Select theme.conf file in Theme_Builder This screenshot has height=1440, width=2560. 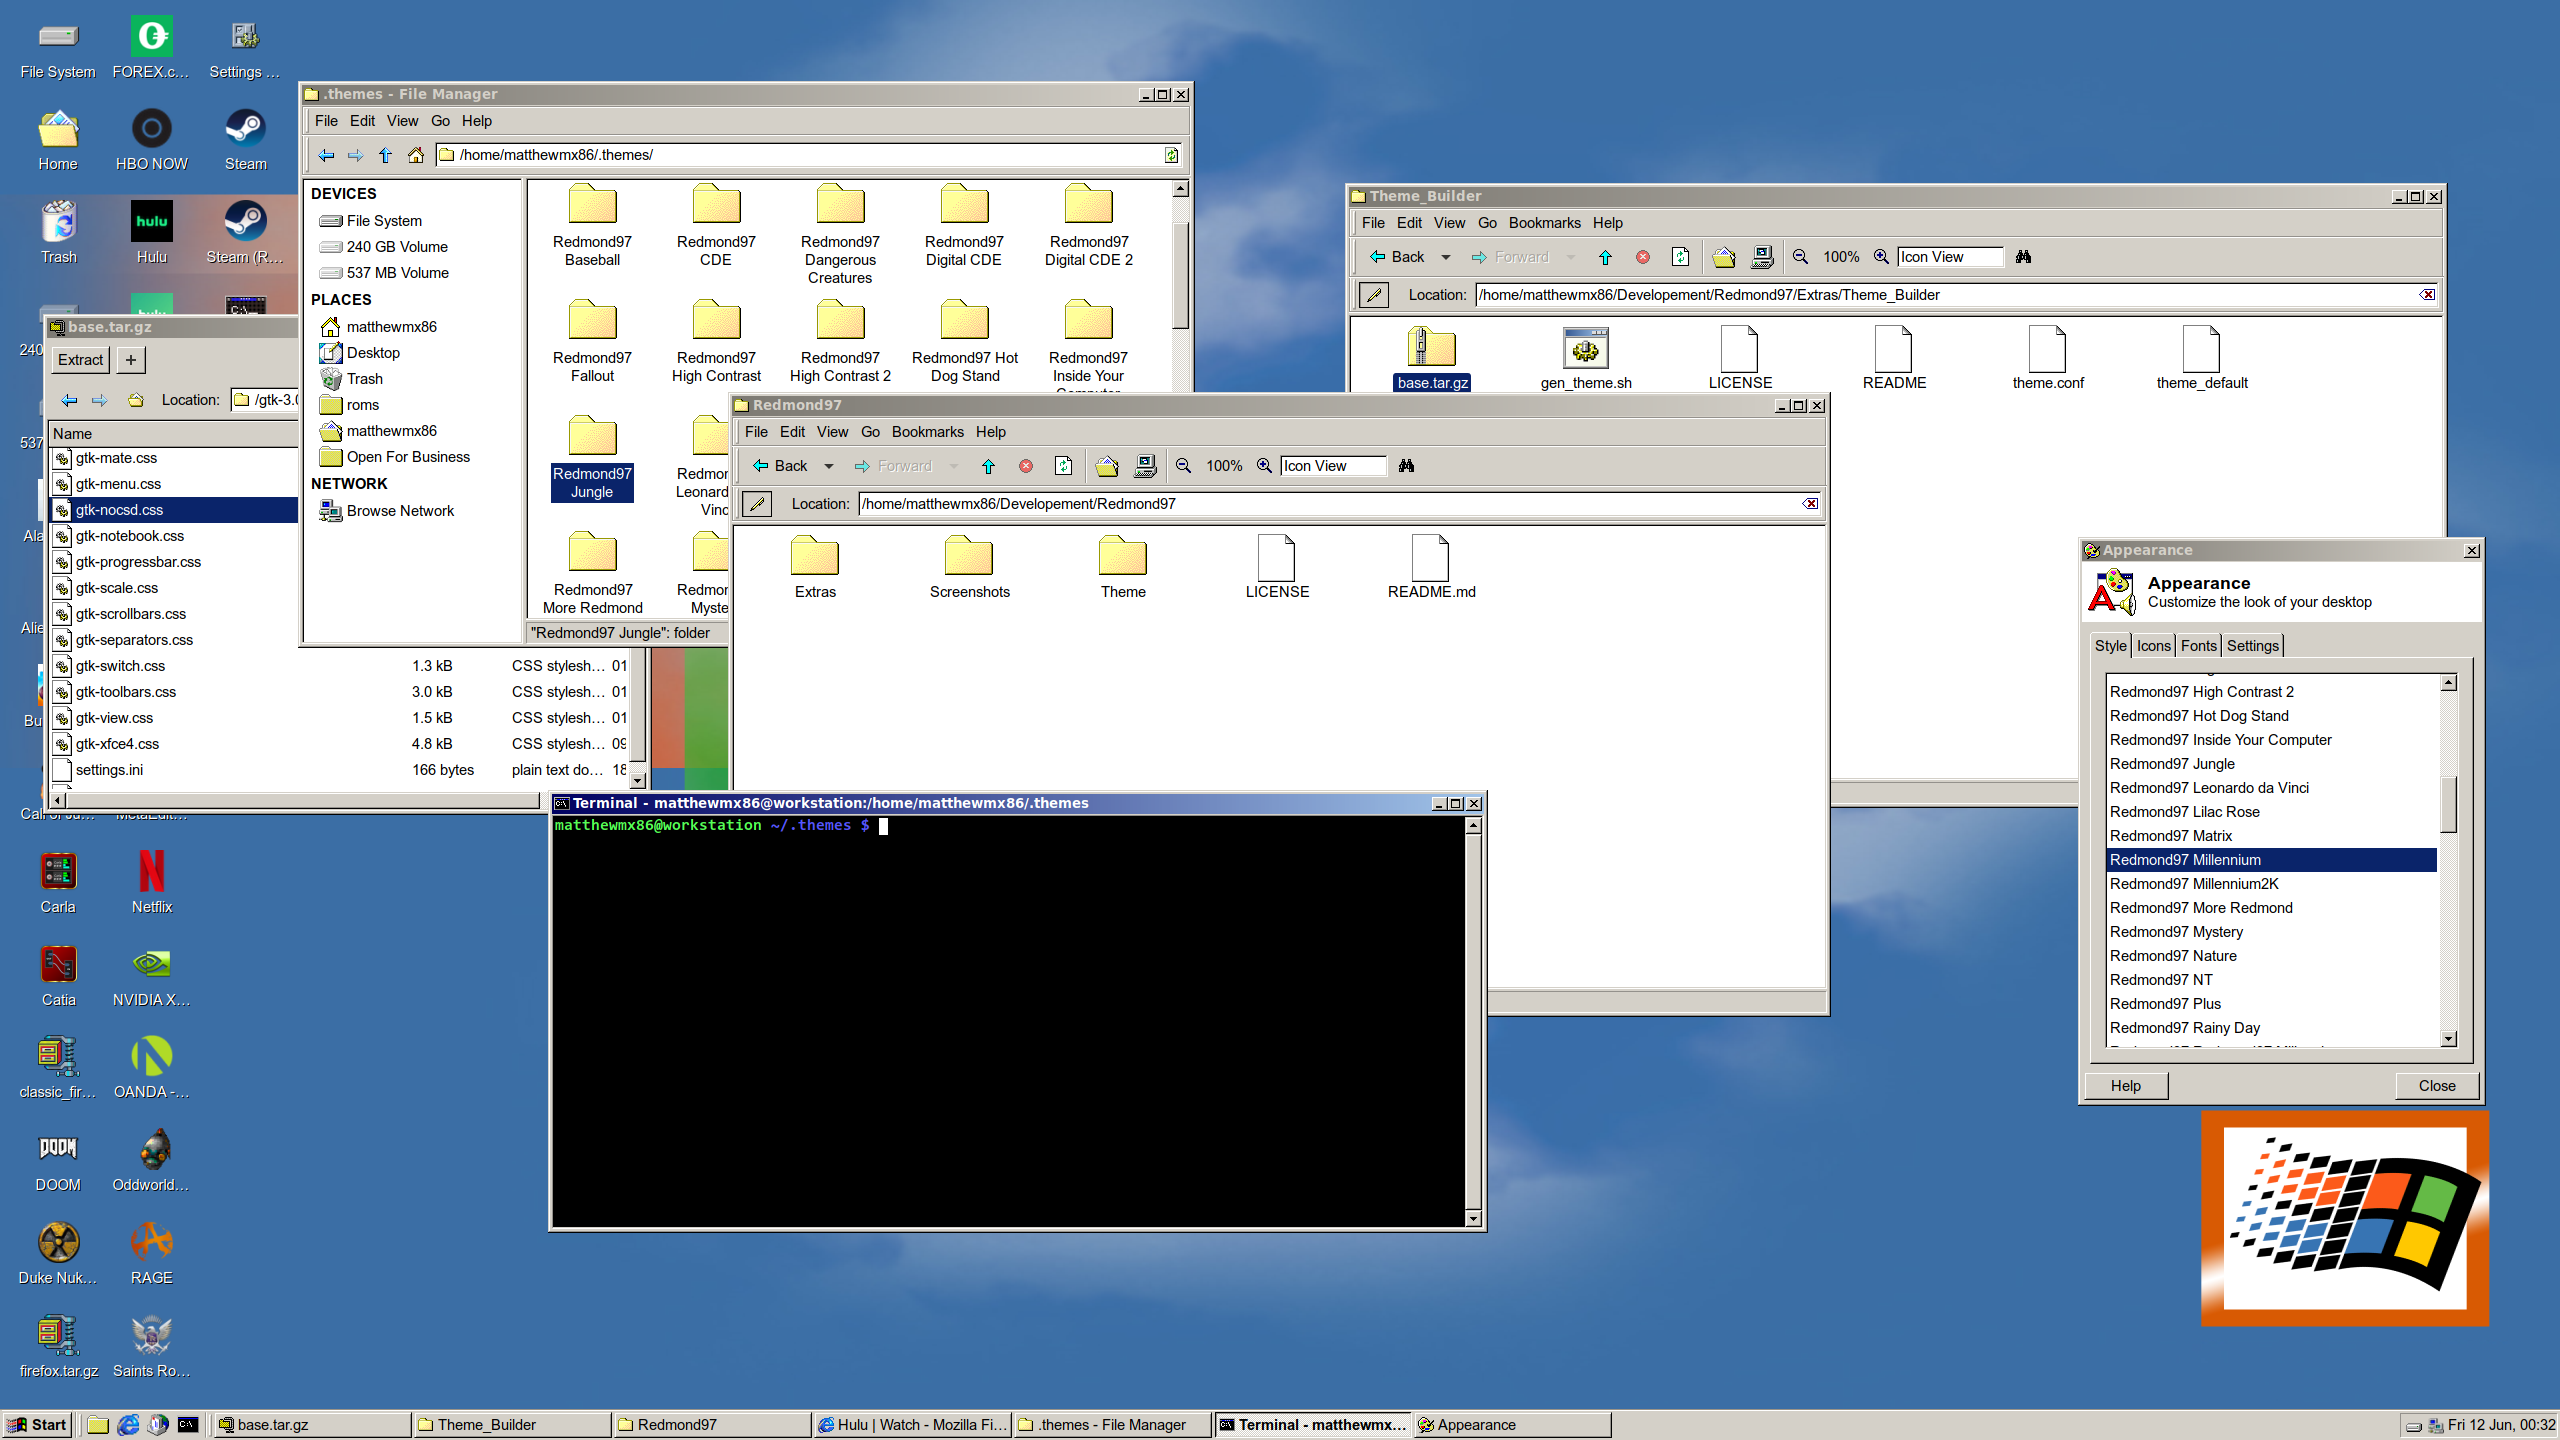coord(2047,358)
